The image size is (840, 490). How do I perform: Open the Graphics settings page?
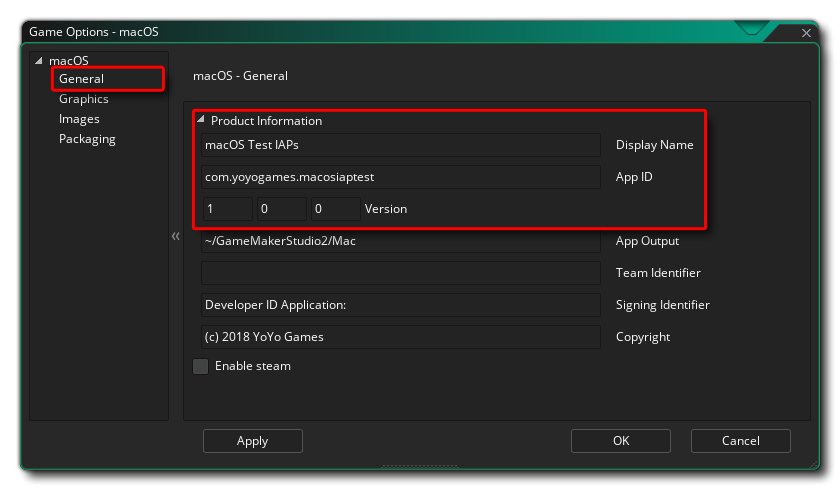pos(84,99)
